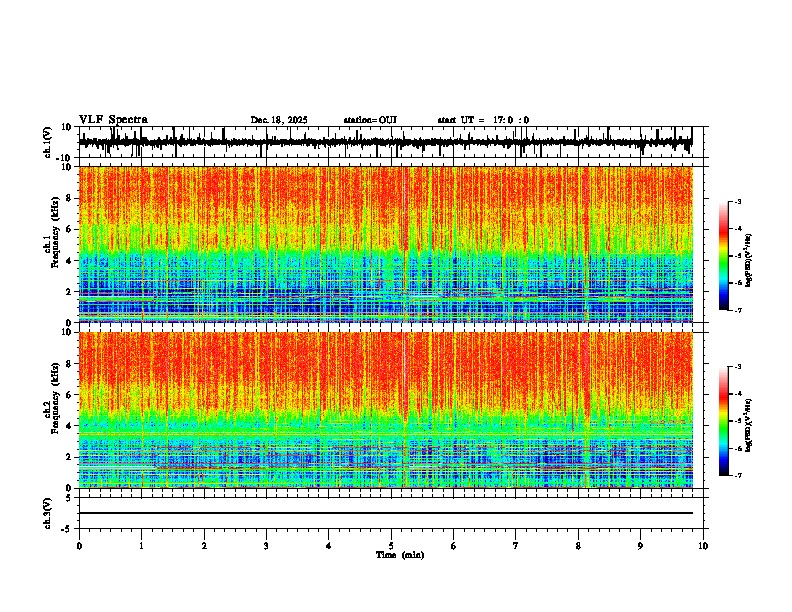The height and width of the screenshot is (612, 792).
Task: Click the "Time (min)" axis title
Action: click(x=400, y=555)
